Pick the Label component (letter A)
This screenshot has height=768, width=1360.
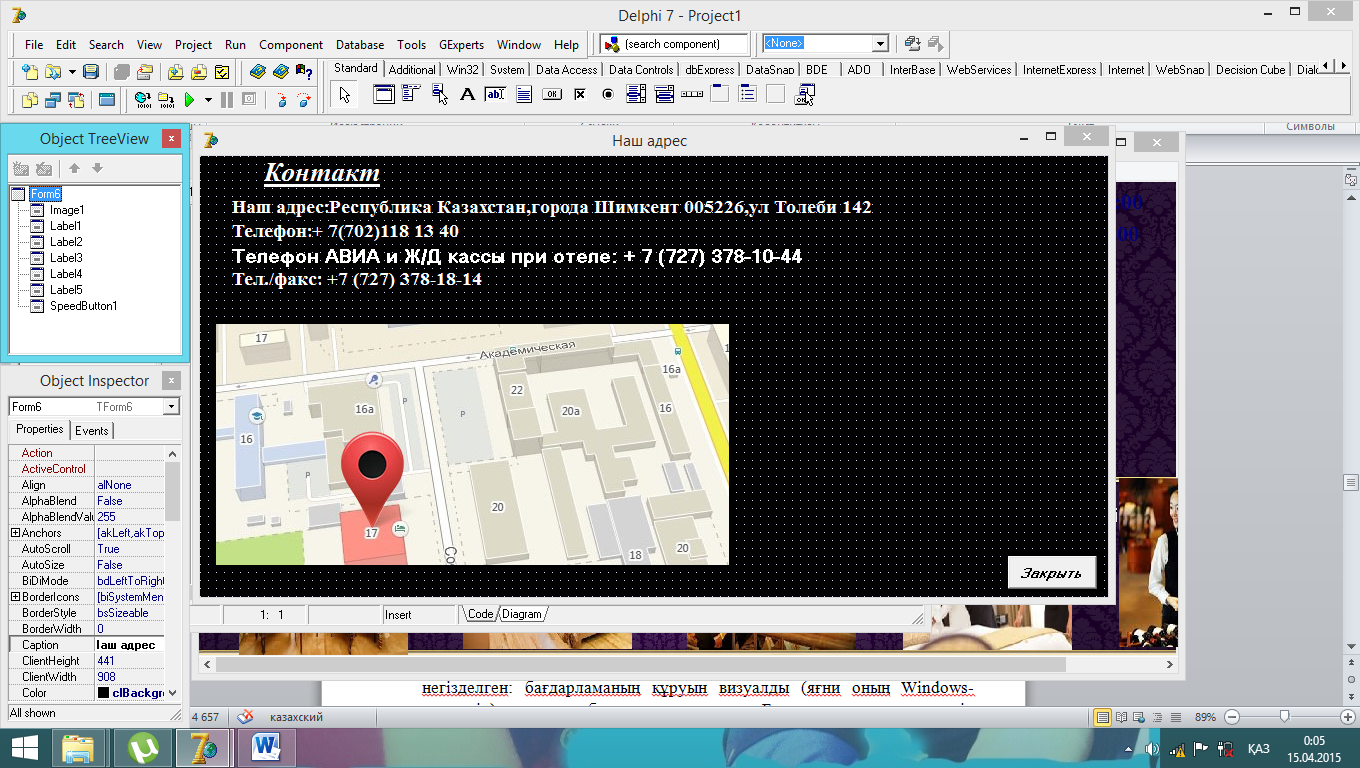coord(467,95)
